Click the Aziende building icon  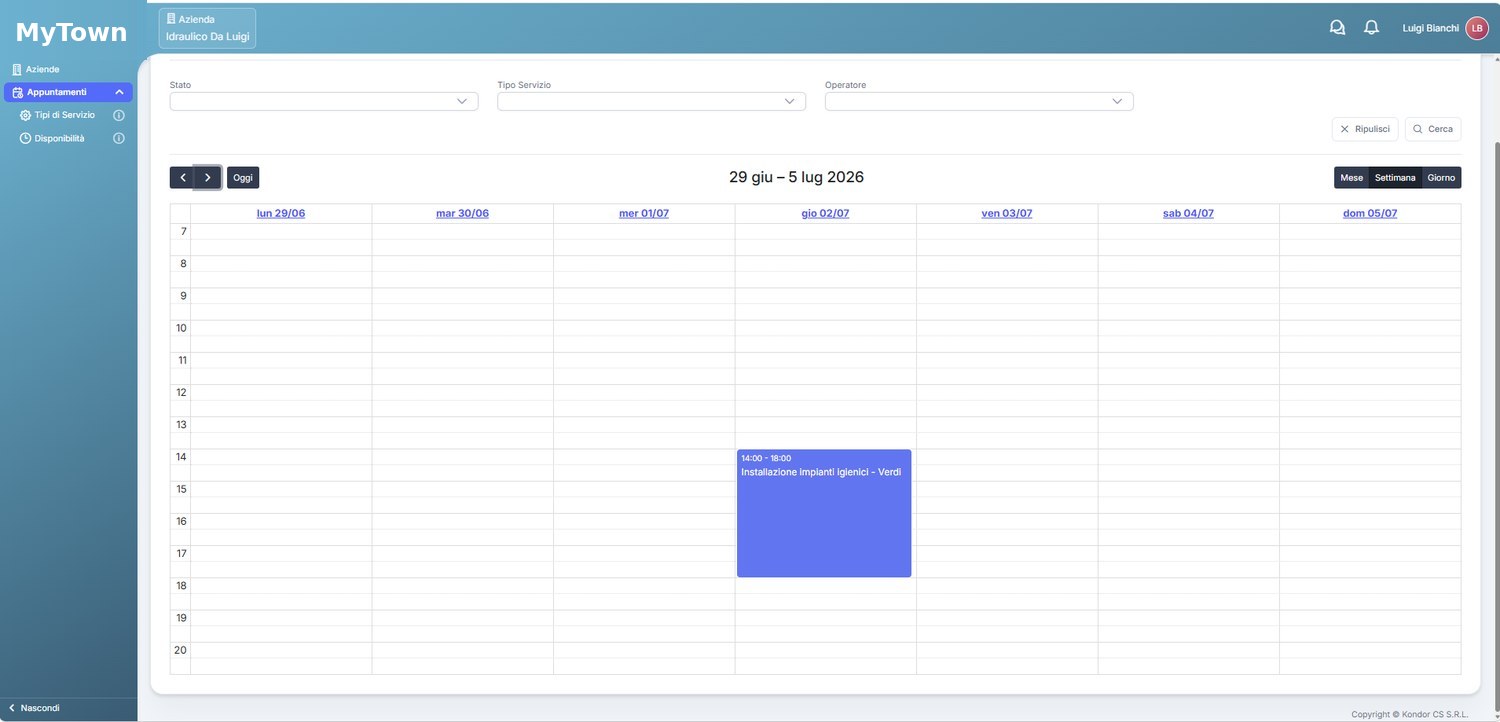point(16,70)
